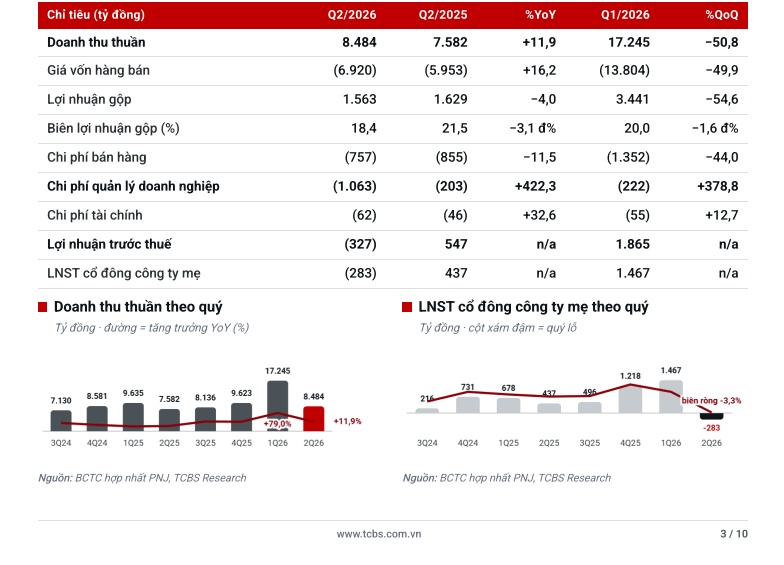Click the +11,9% label beside revenue chart

pos(347,422)
